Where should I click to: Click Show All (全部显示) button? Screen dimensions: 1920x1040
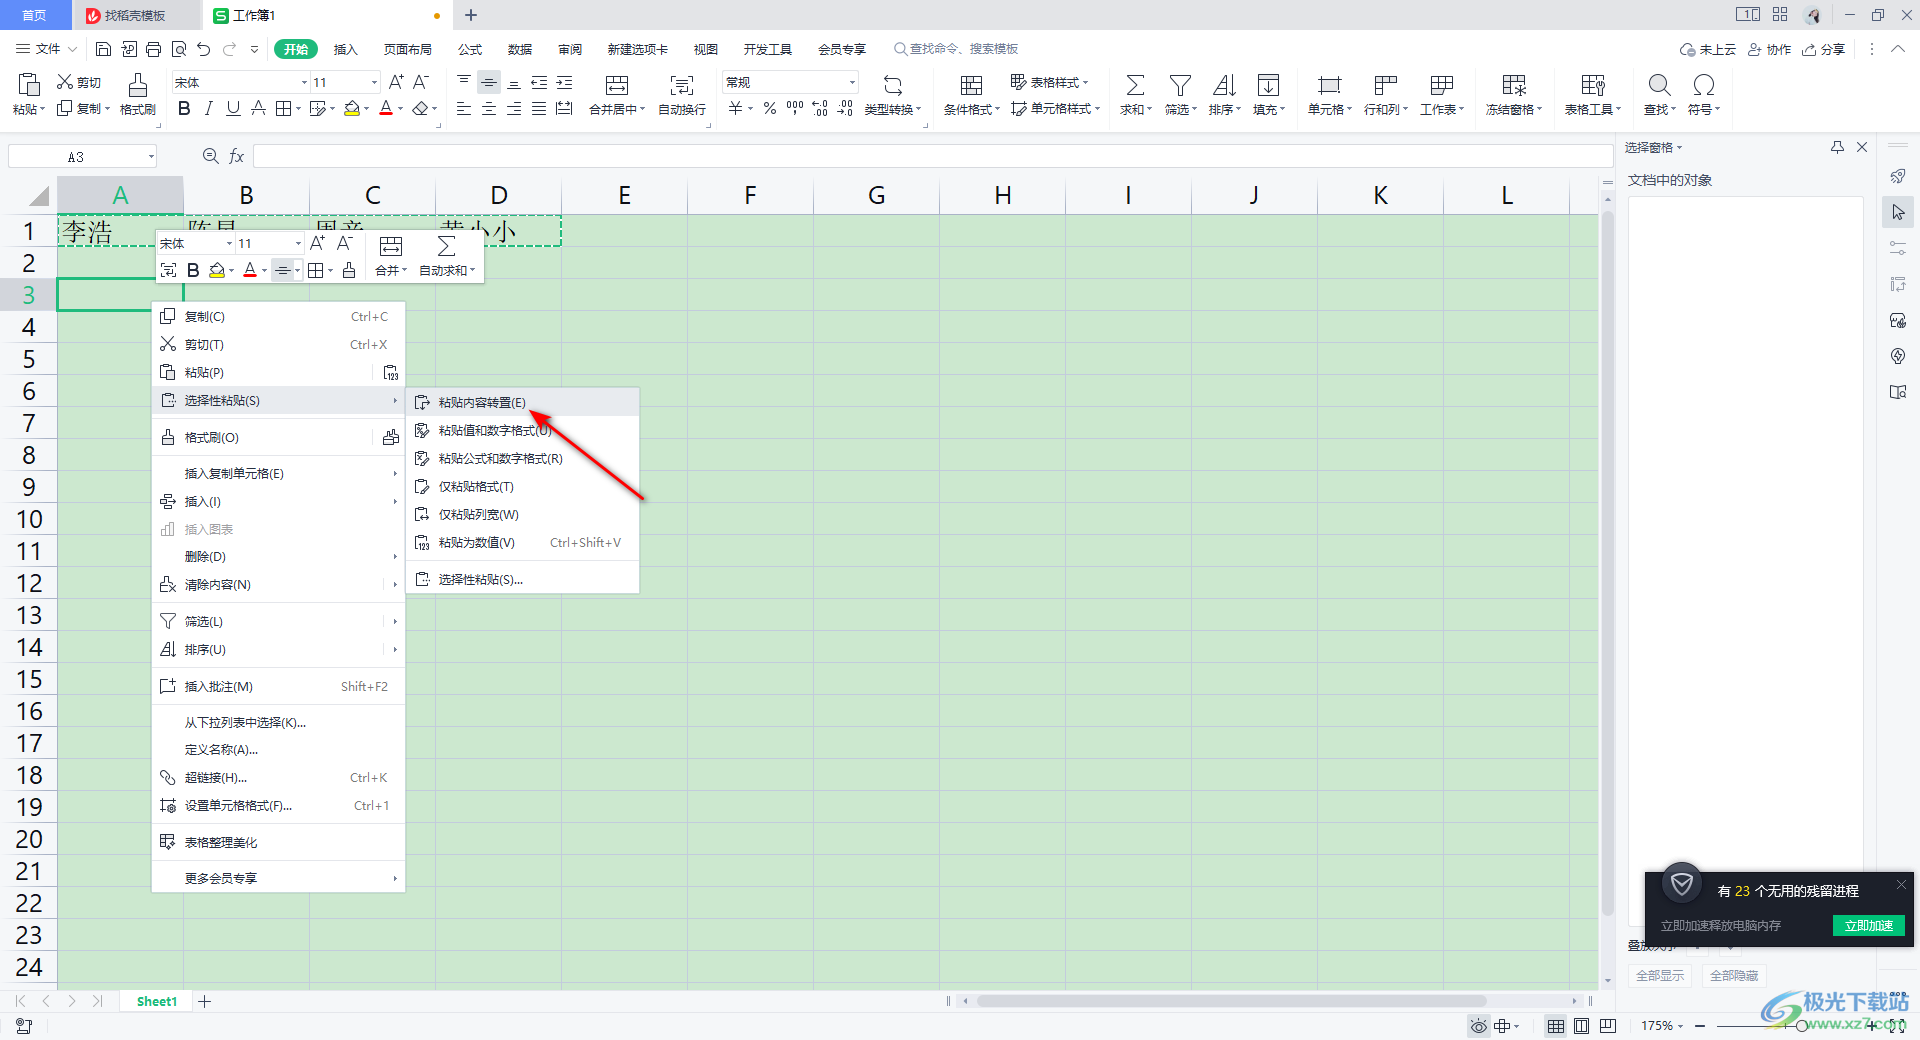click(x=1660, y=975)
